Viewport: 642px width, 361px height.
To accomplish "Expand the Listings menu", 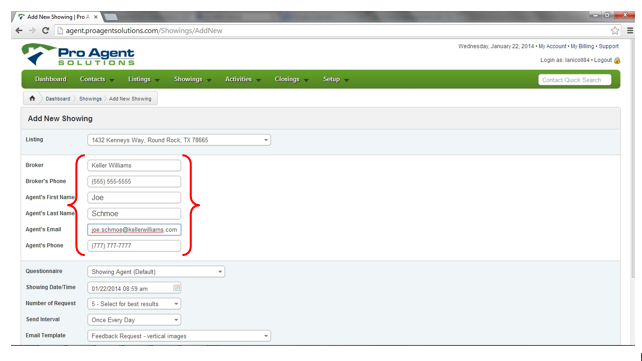I will tap(143, 79).
